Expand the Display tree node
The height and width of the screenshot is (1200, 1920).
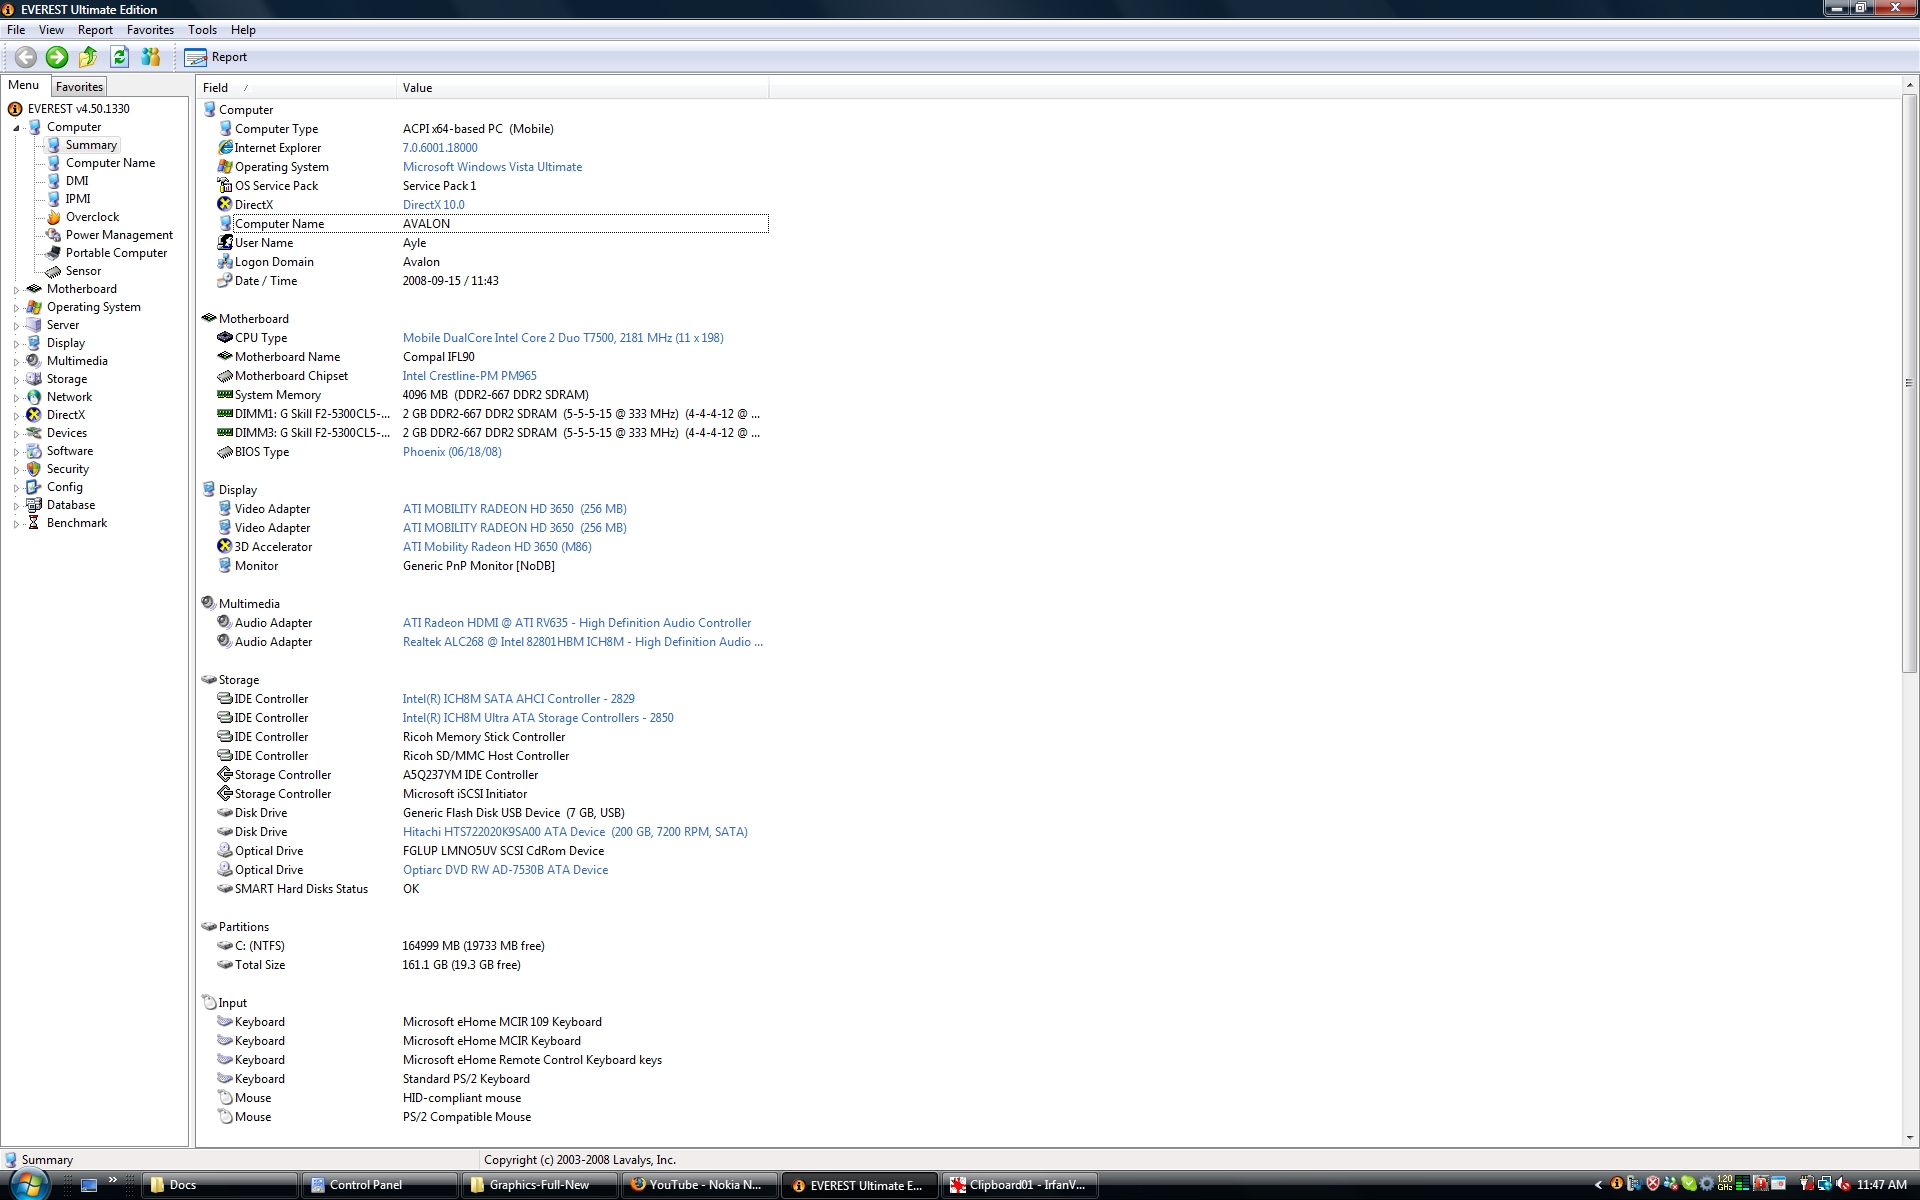[x=16, y=344]
